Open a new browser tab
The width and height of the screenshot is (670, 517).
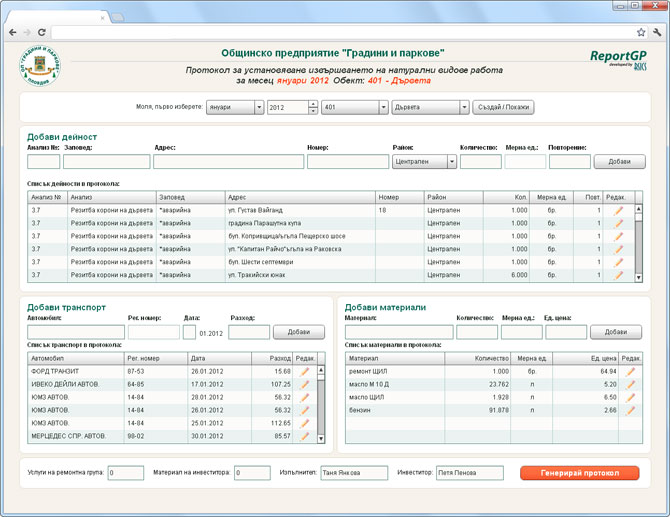click(x=118, y=18)
